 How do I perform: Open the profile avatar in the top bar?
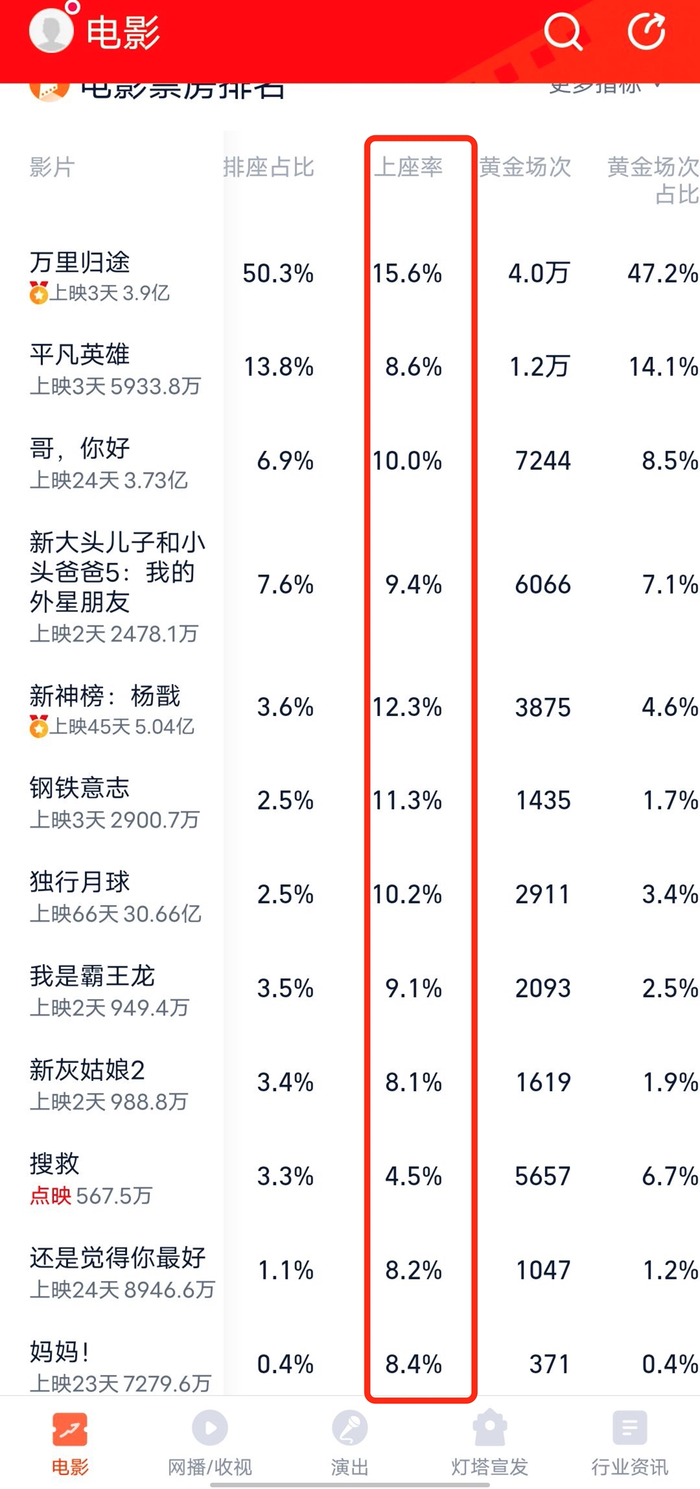(x=49, y=31)
